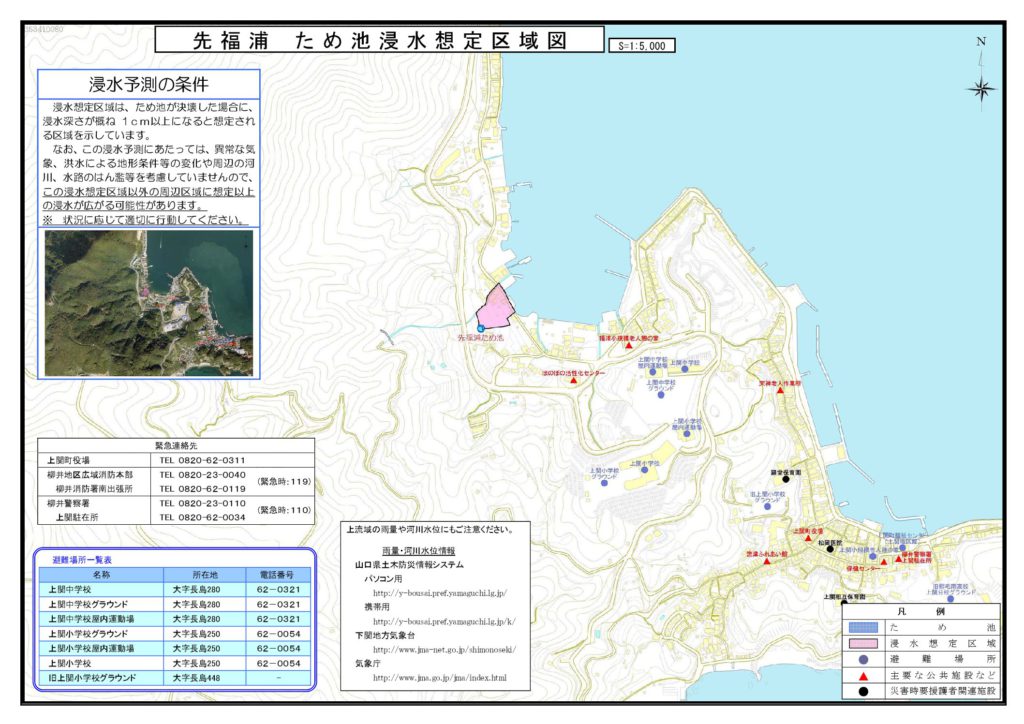The width and height of the screenshot is (1024, 724).
Task: Click the 名称 column header
Action: 101,574
